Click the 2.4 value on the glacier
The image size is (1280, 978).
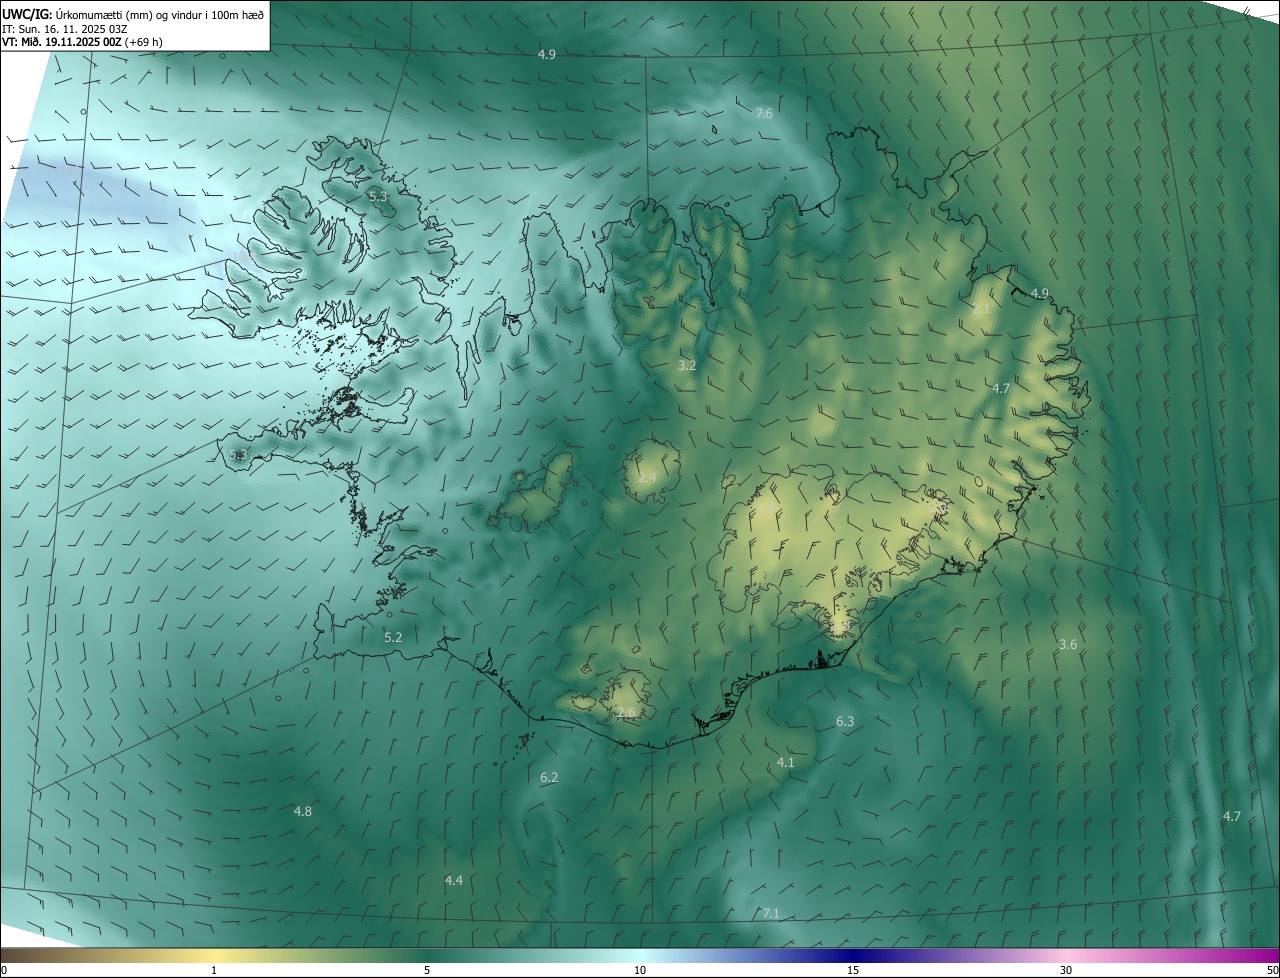click(648, 478)
